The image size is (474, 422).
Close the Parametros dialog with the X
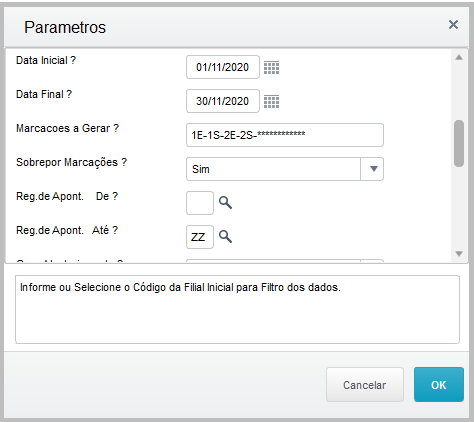(x=453, y=25)
